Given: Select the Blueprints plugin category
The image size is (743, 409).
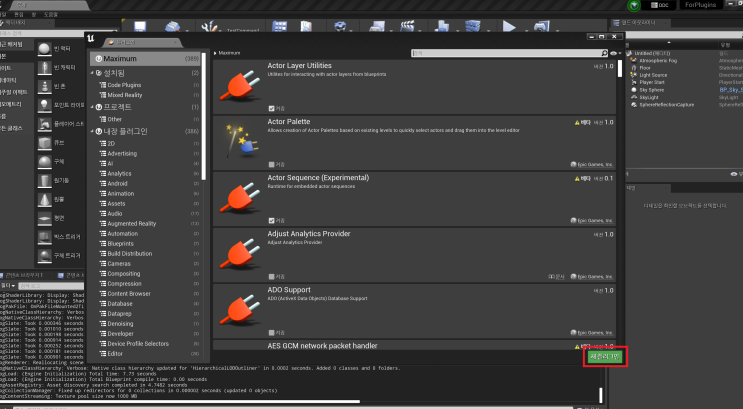Looking at the screenshot, I should coord(120,244).
